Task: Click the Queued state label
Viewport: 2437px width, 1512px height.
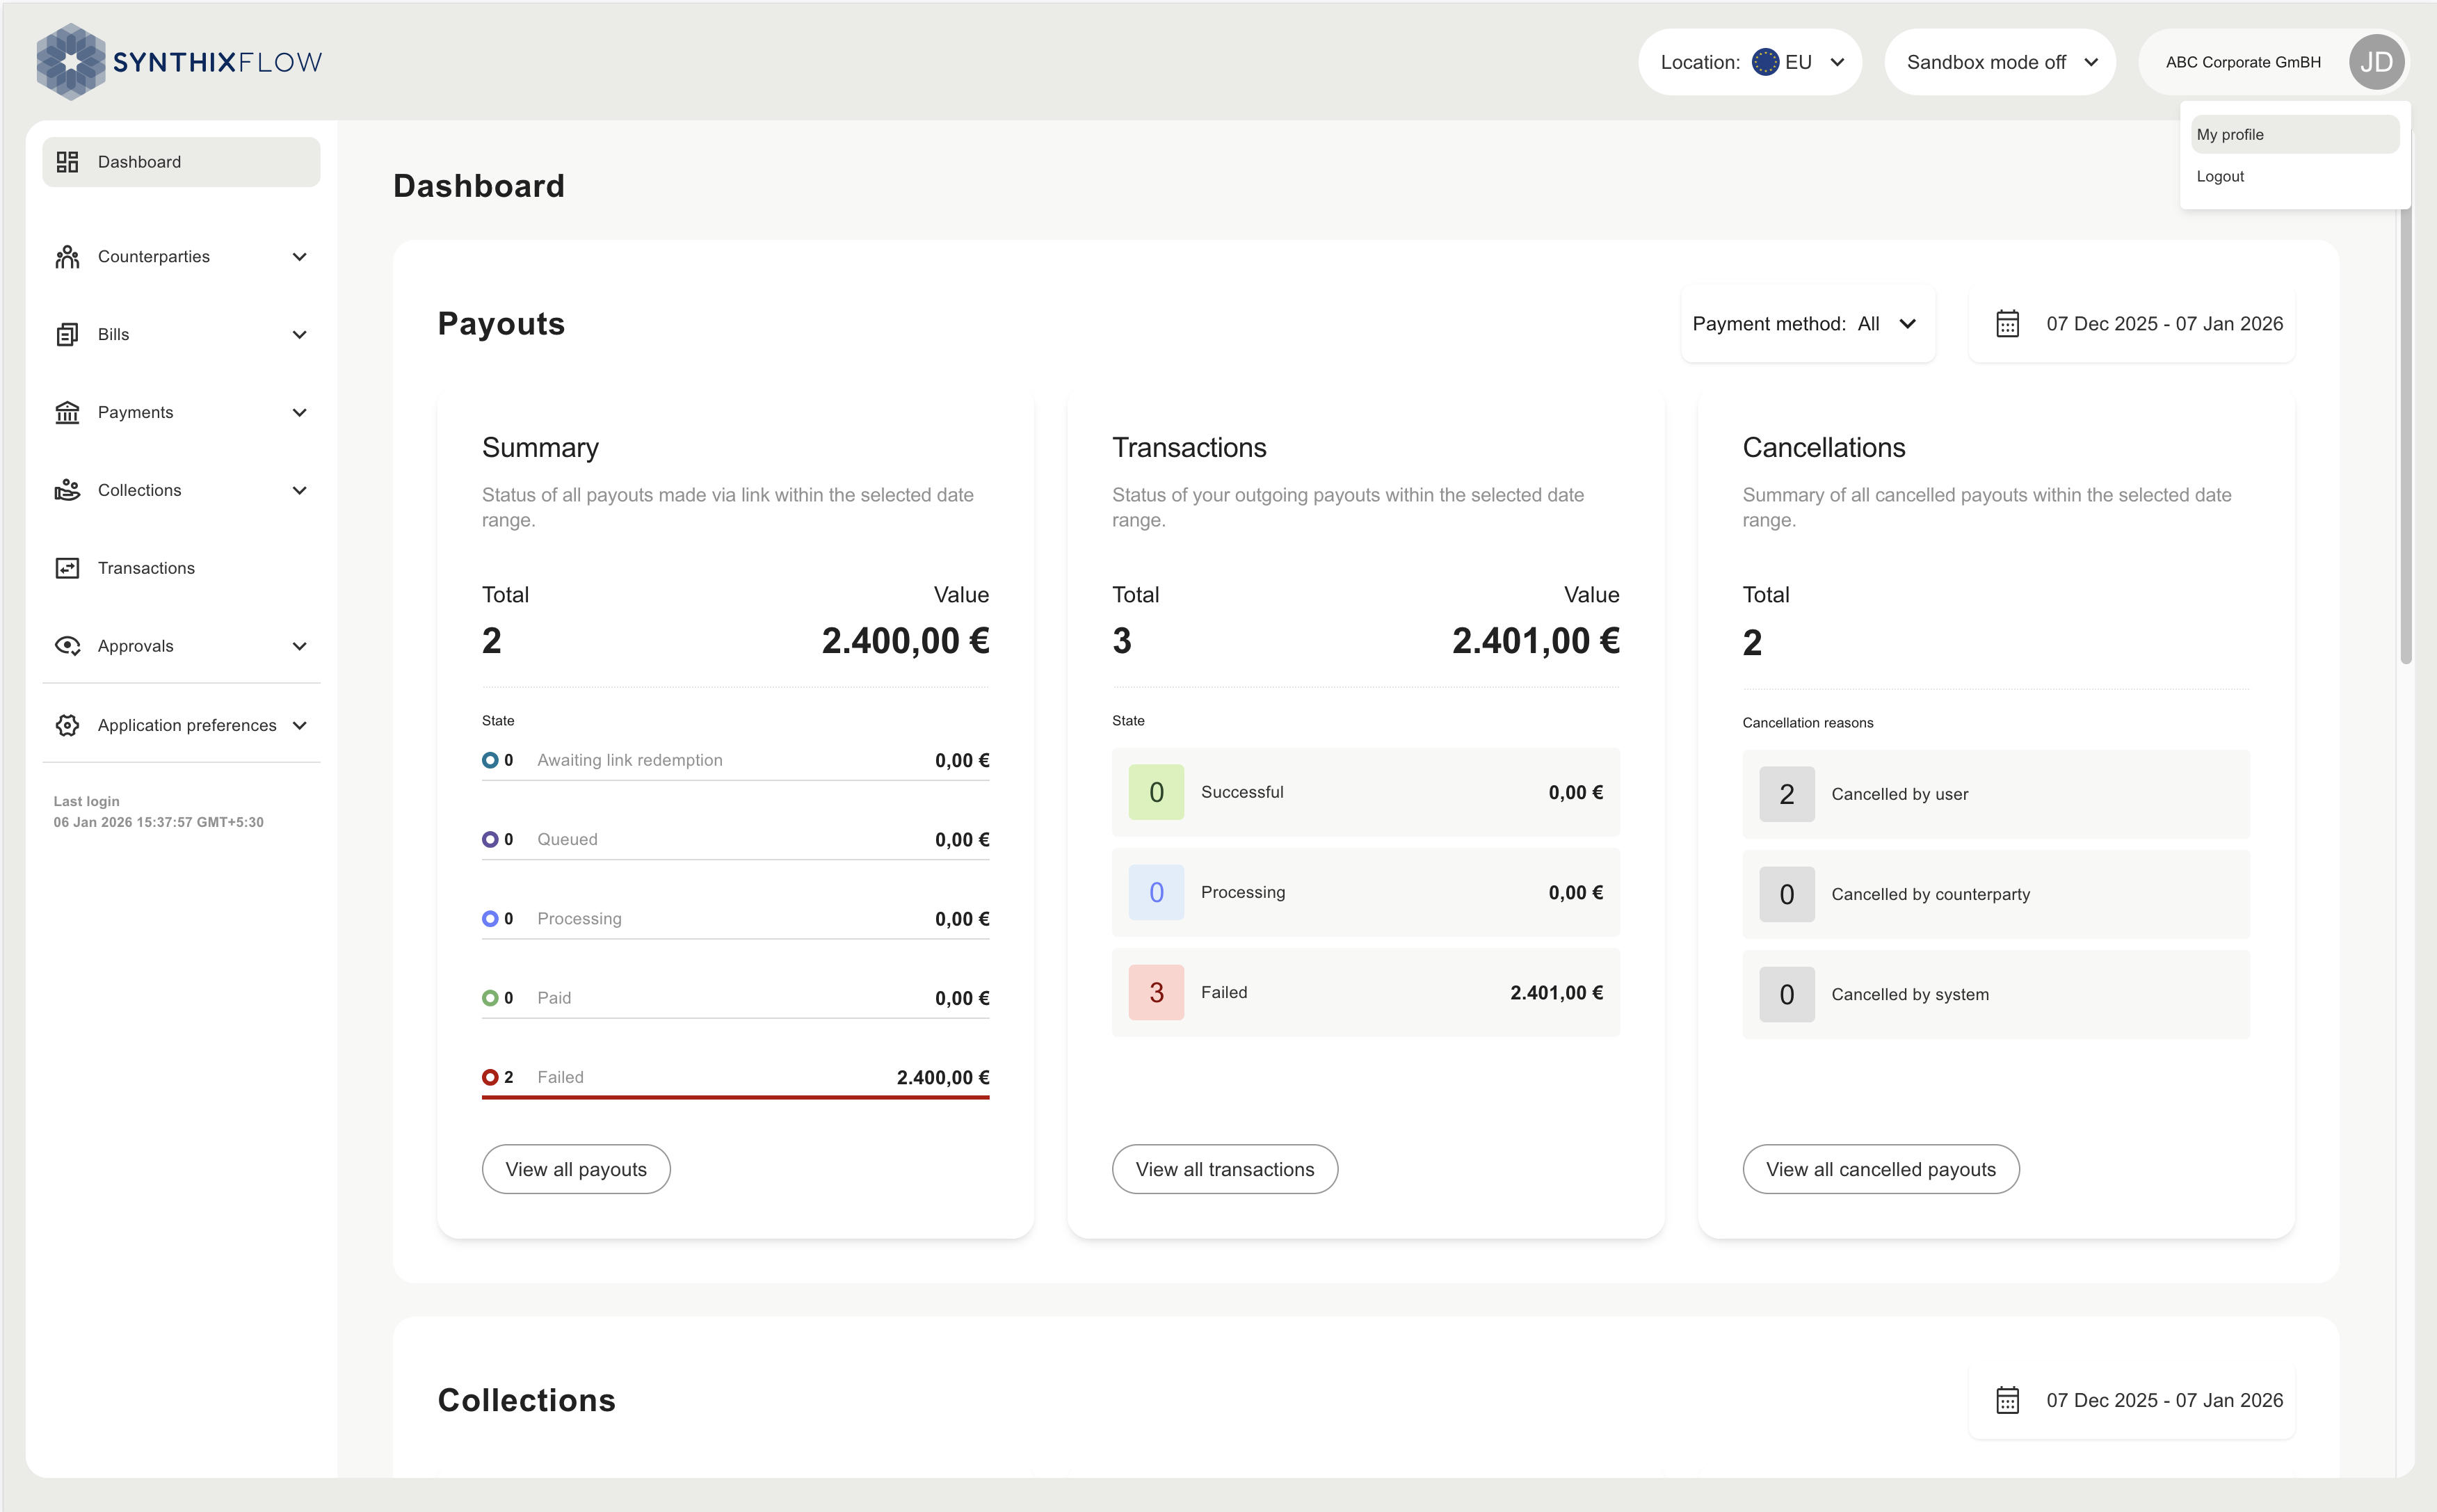Action: (567, 839)
